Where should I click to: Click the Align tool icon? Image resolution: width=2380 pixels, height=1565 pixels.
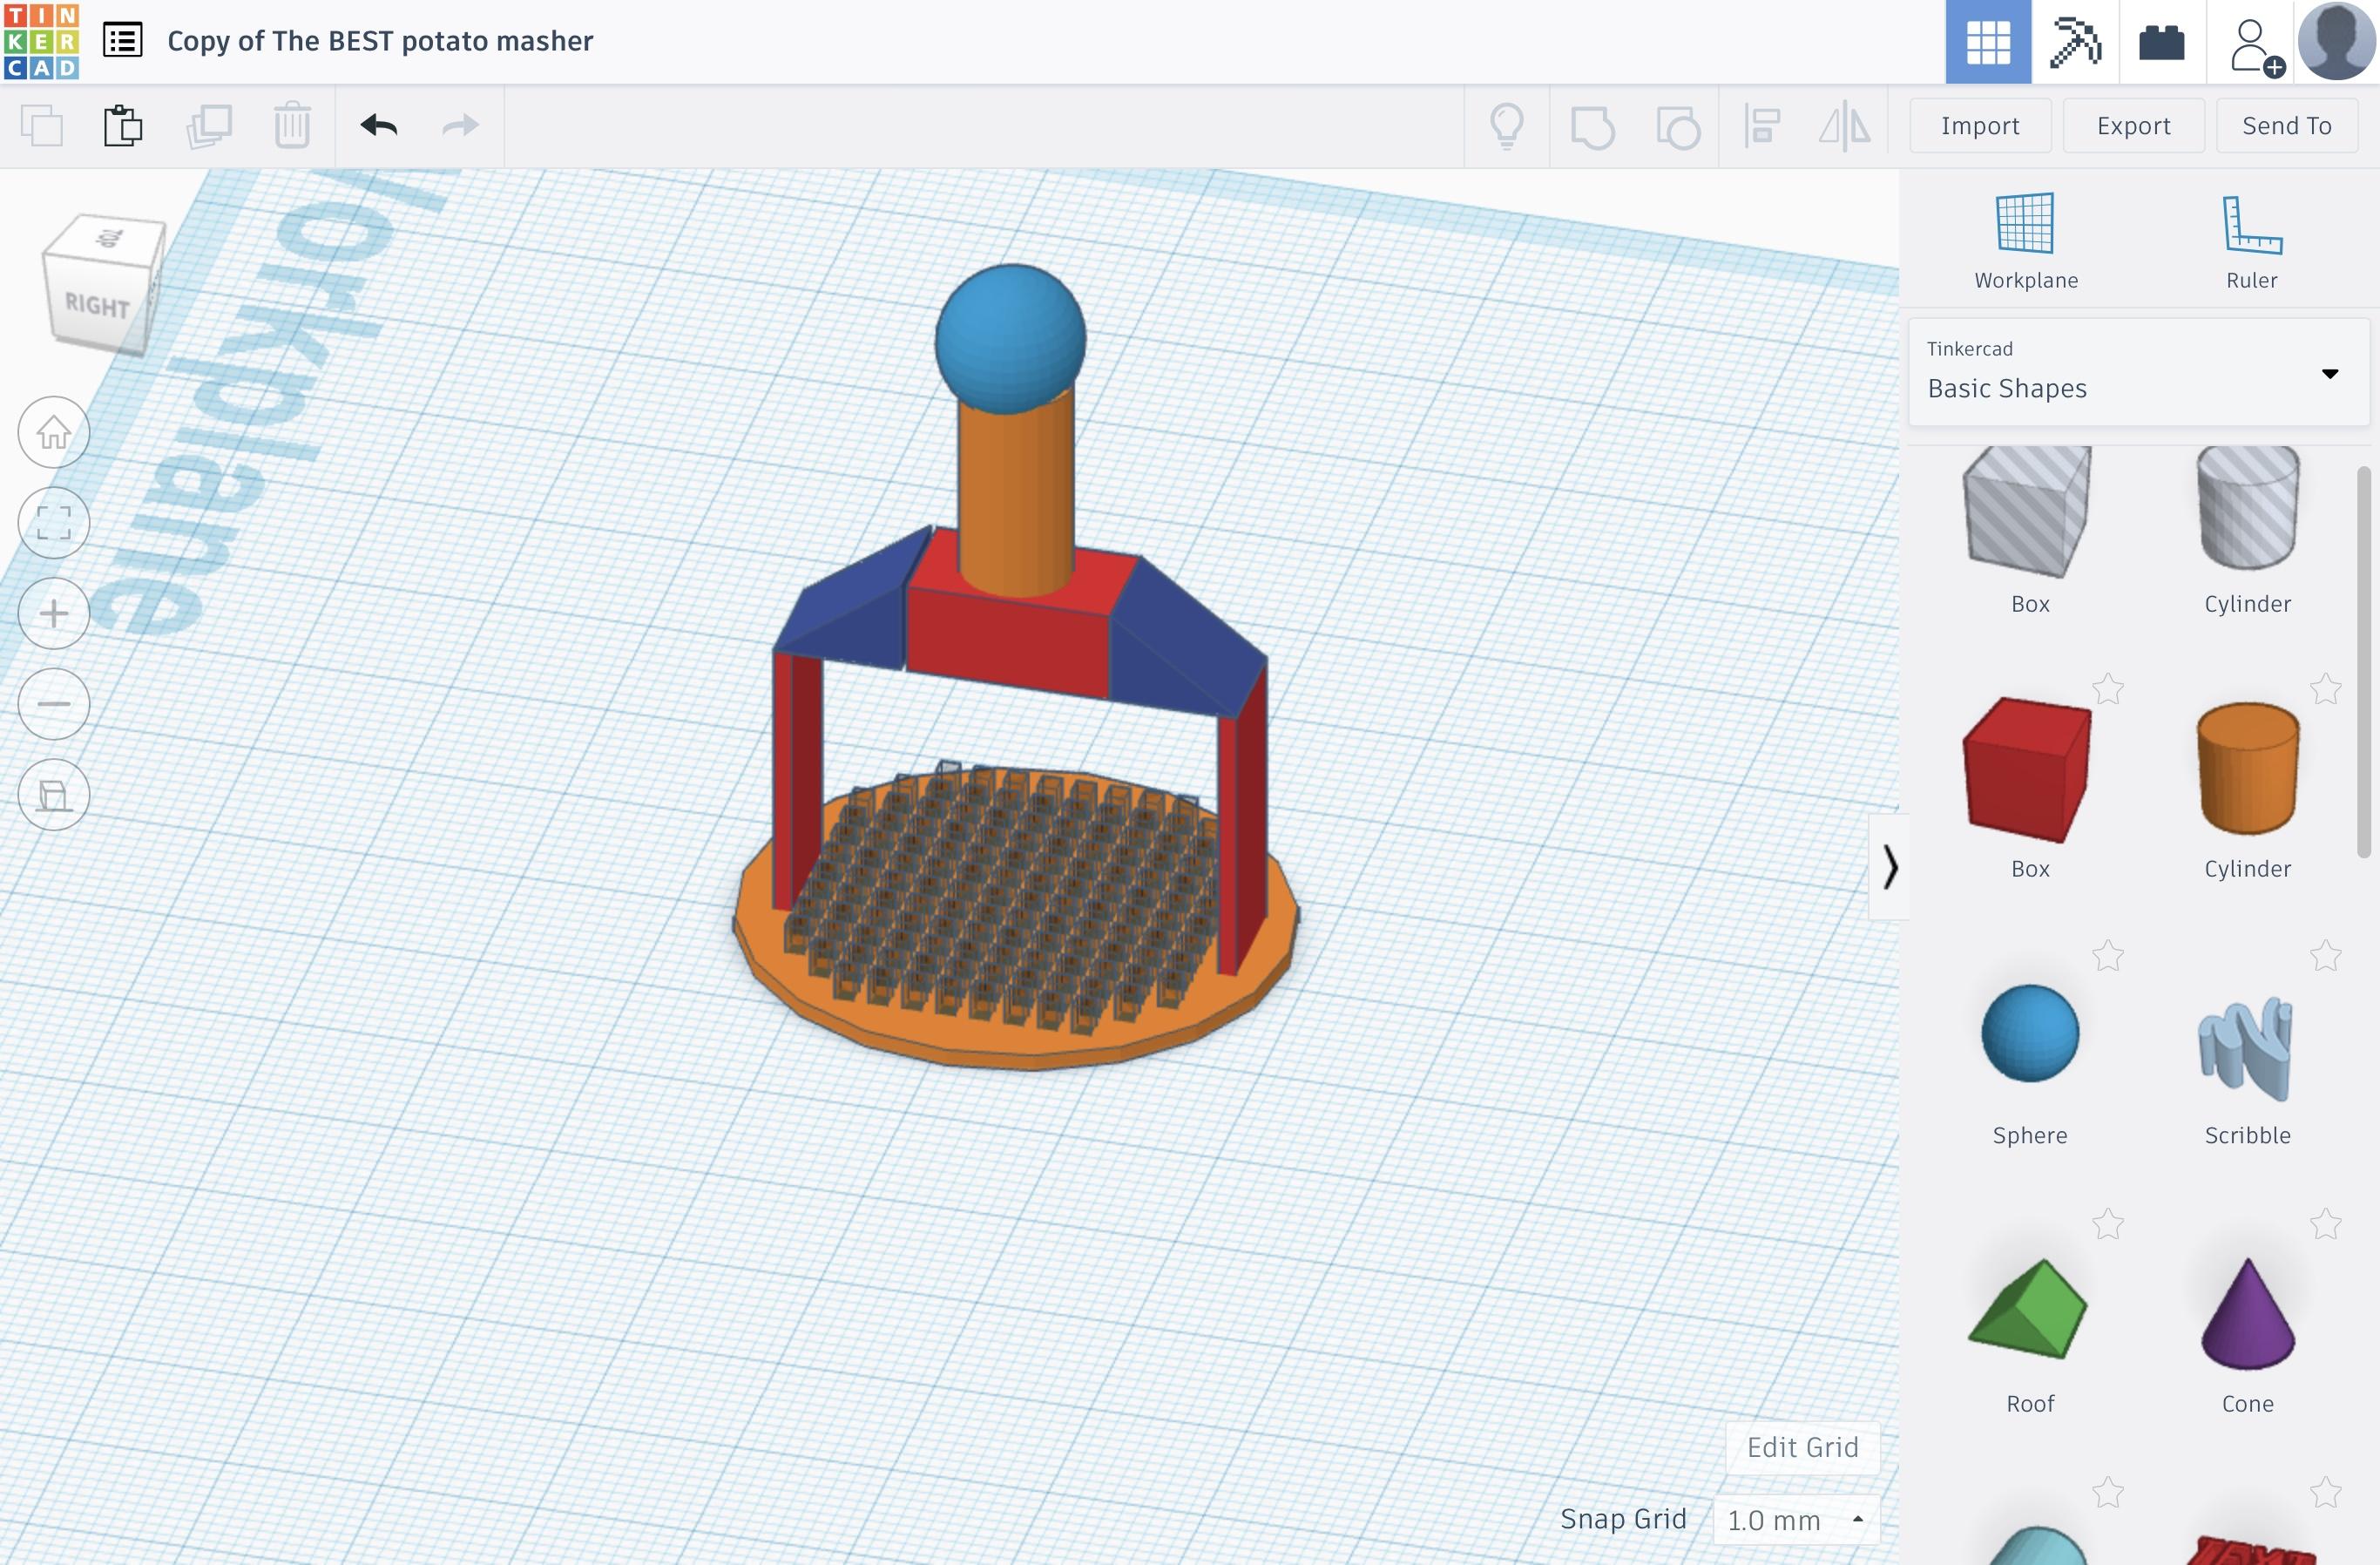1762,127
